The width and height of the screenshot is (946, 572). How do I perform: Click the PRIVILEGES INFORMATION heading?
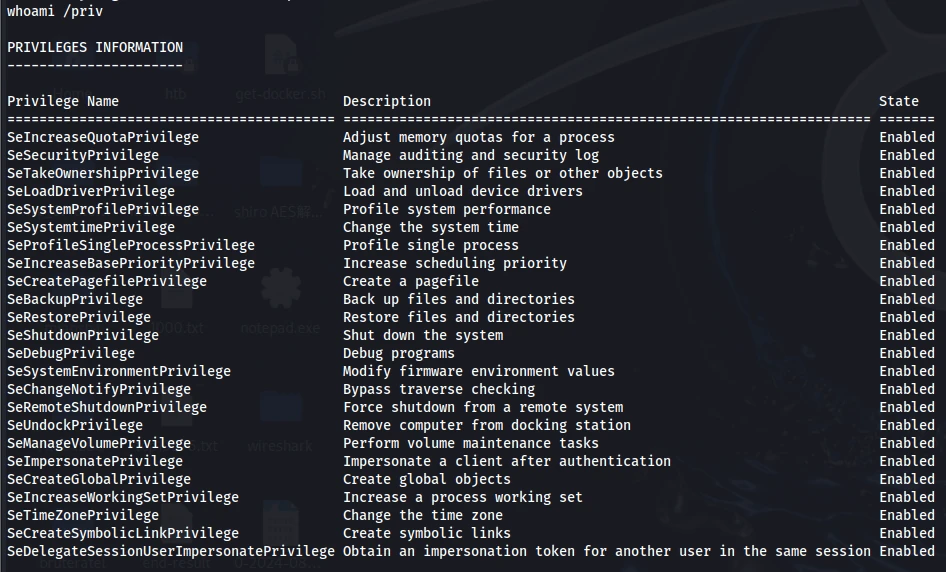[95, 47]
